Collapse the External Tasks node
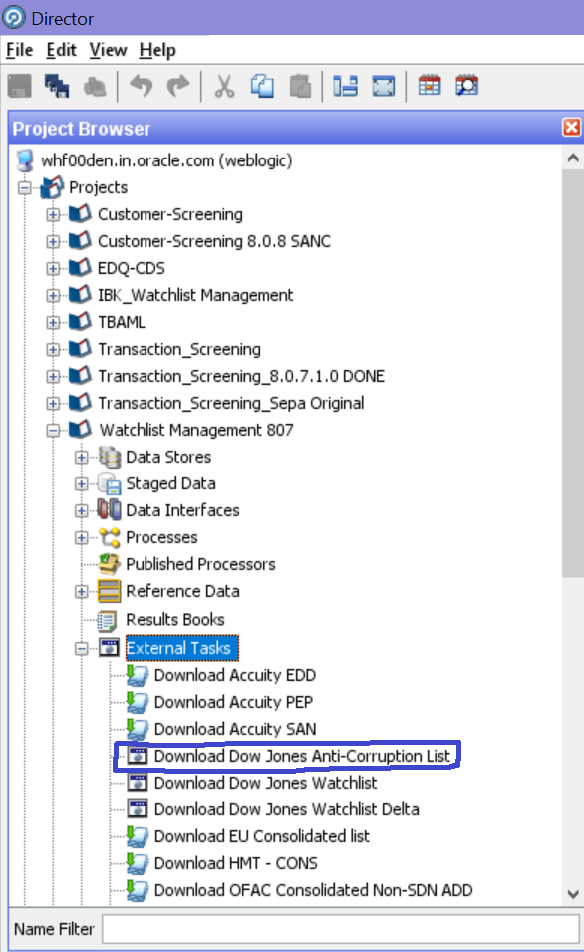The height and width of the screenshot is (952, 584). tap(82, 648)
